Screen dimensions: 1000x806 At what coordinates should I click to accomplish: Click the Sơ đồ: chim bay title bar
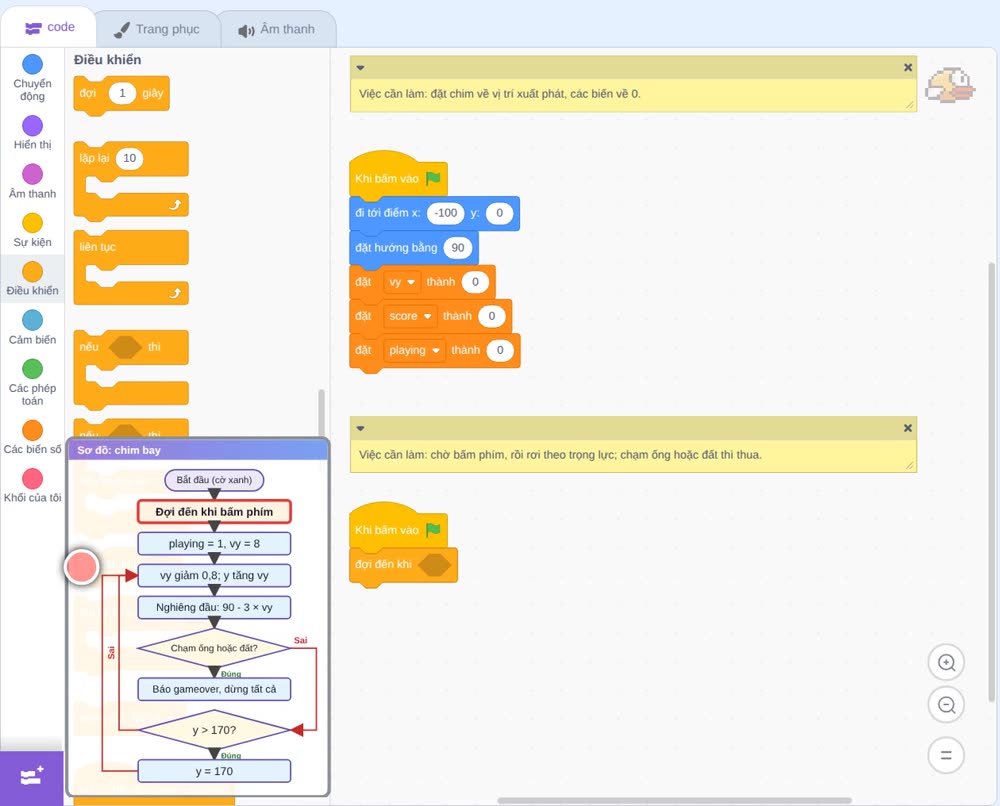[x=198, y=450]
